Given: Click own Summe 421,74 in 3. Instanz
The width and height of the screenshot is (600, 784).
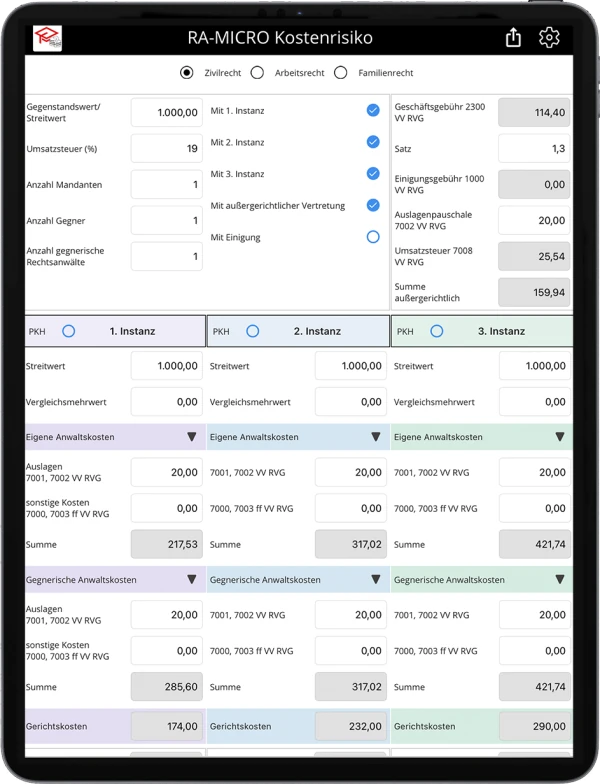Looking at the screenshot, I should pyautogui.click(x=535, y=544).
